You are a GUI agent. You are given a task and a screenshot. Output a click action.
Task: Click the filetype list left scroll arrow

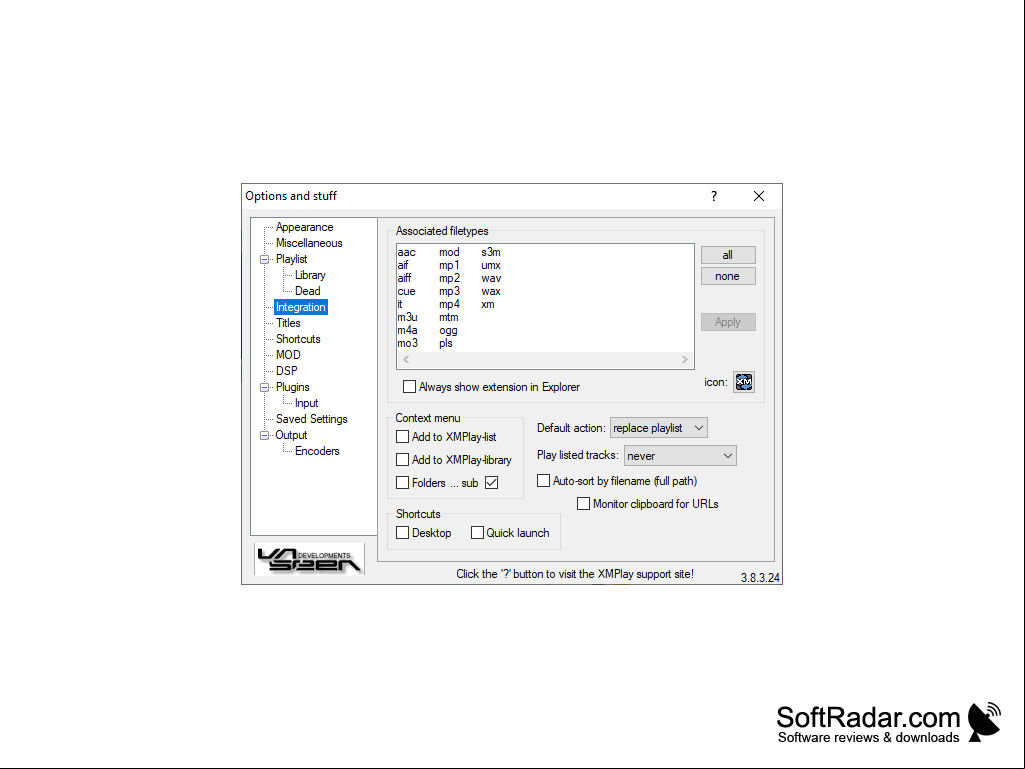[407, 360]
